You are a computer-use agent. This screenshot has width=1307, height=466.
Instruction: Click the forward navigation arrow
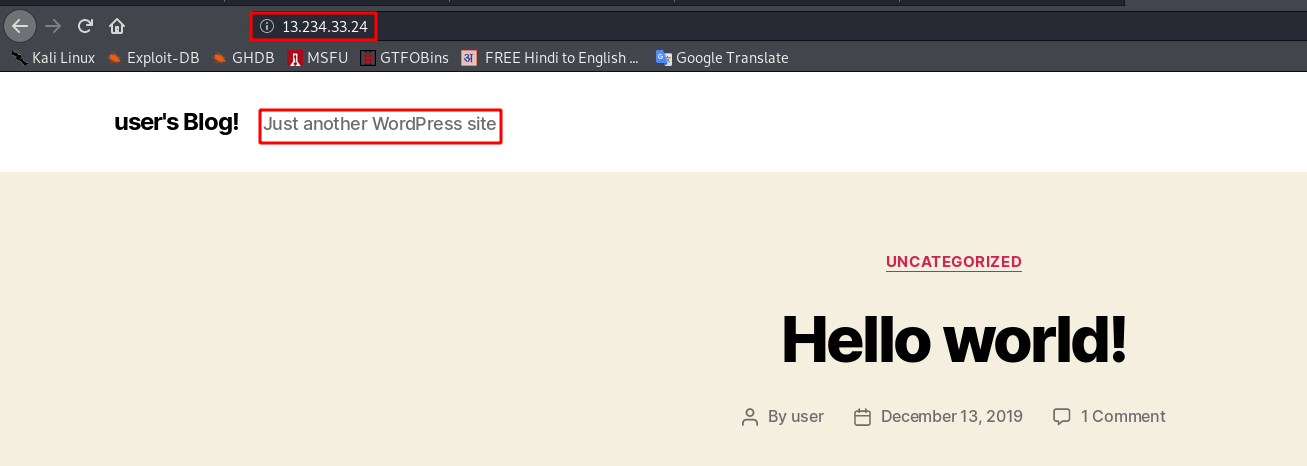53,26
